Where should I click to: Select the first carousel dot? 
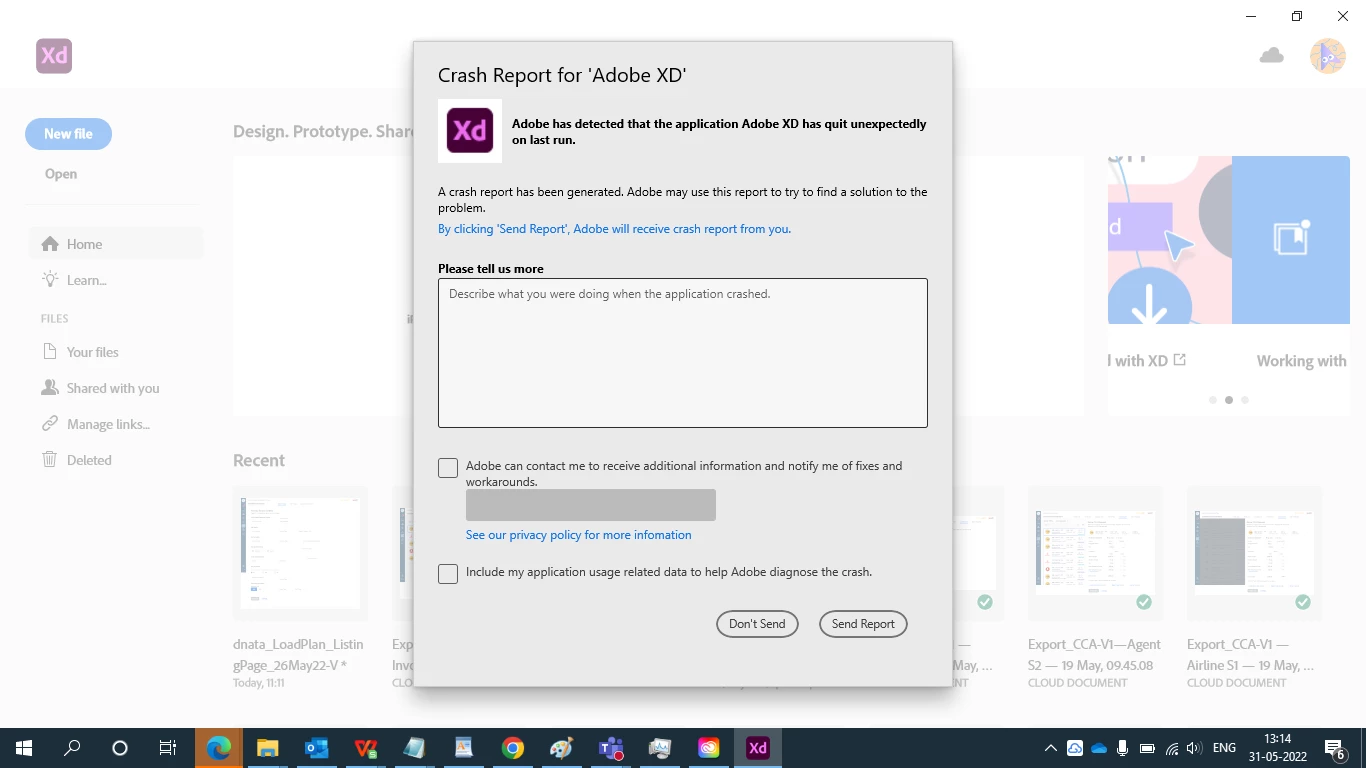(x=1213, y=400)
